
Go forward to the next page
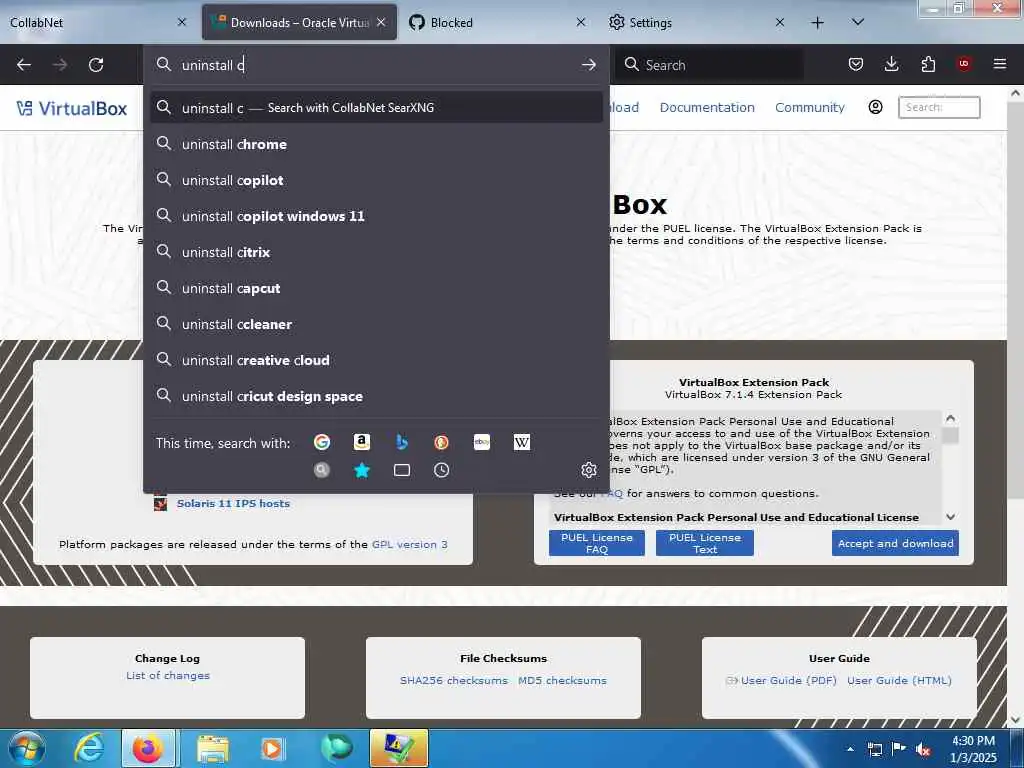pyautogui.click(x=59, y=65)
